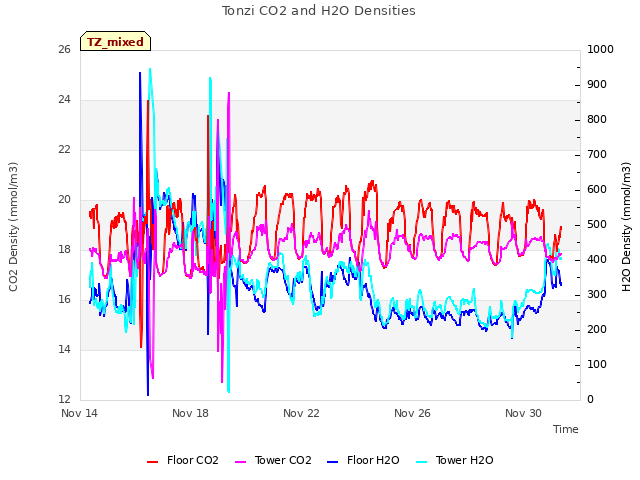The height and width of the screenshot is (480, 640).
Task: Click the 14 value on CO2 axis
Action: 64,349
